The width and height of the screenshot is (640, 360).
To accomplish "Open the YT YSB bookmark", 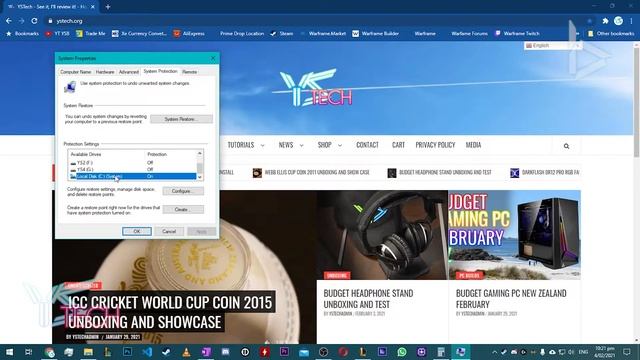I will tap(57, 33).
